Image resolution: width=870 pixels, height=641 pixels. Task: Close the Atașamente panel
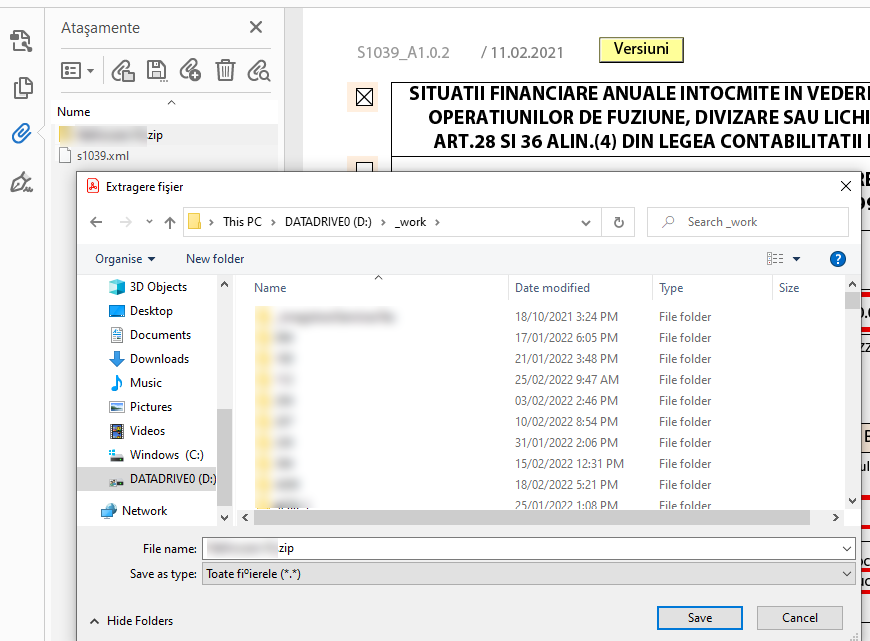[x=256, y=27]
